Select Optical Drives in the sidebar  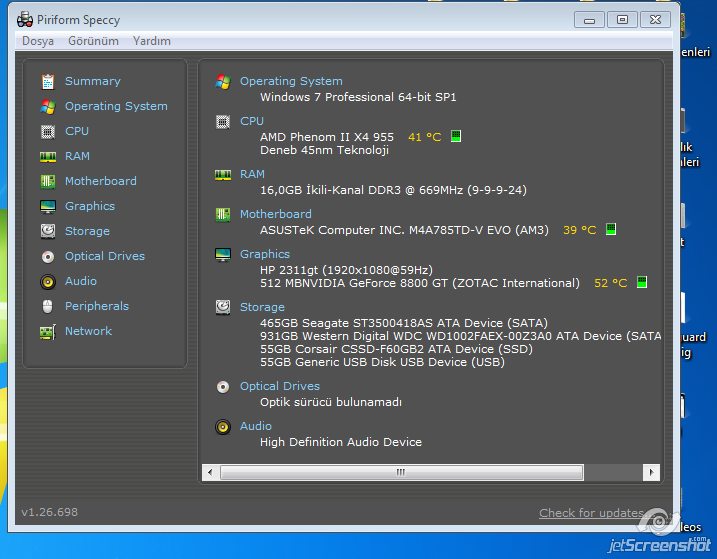click(105, 257)
